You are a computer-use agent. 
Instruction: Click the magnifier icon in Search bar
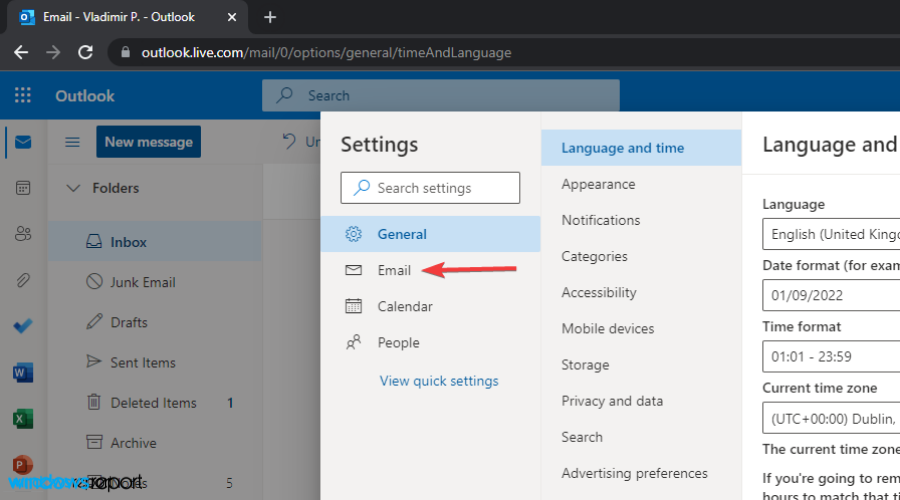point(284,95)
